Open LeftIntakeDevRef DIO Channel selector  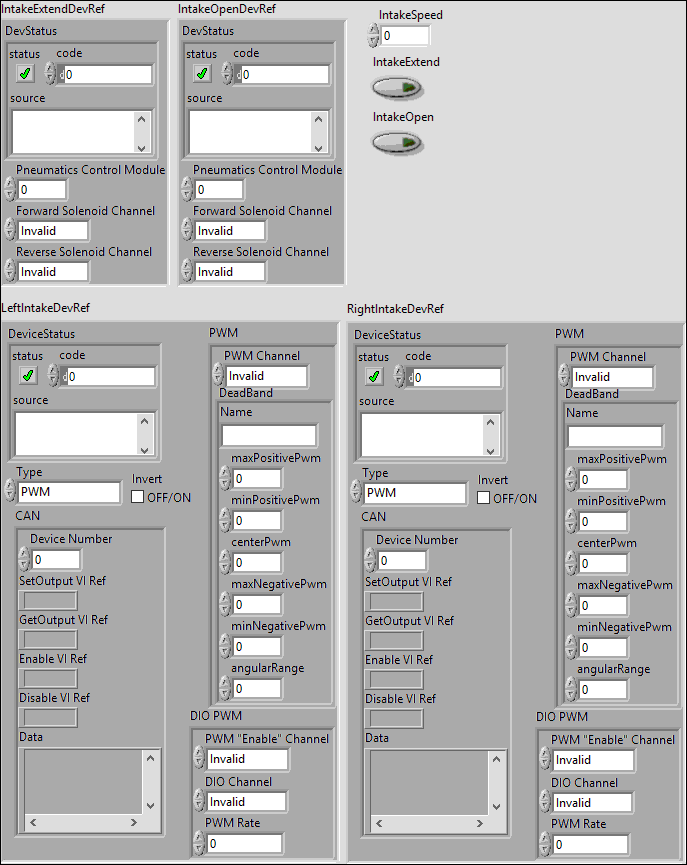247,802
